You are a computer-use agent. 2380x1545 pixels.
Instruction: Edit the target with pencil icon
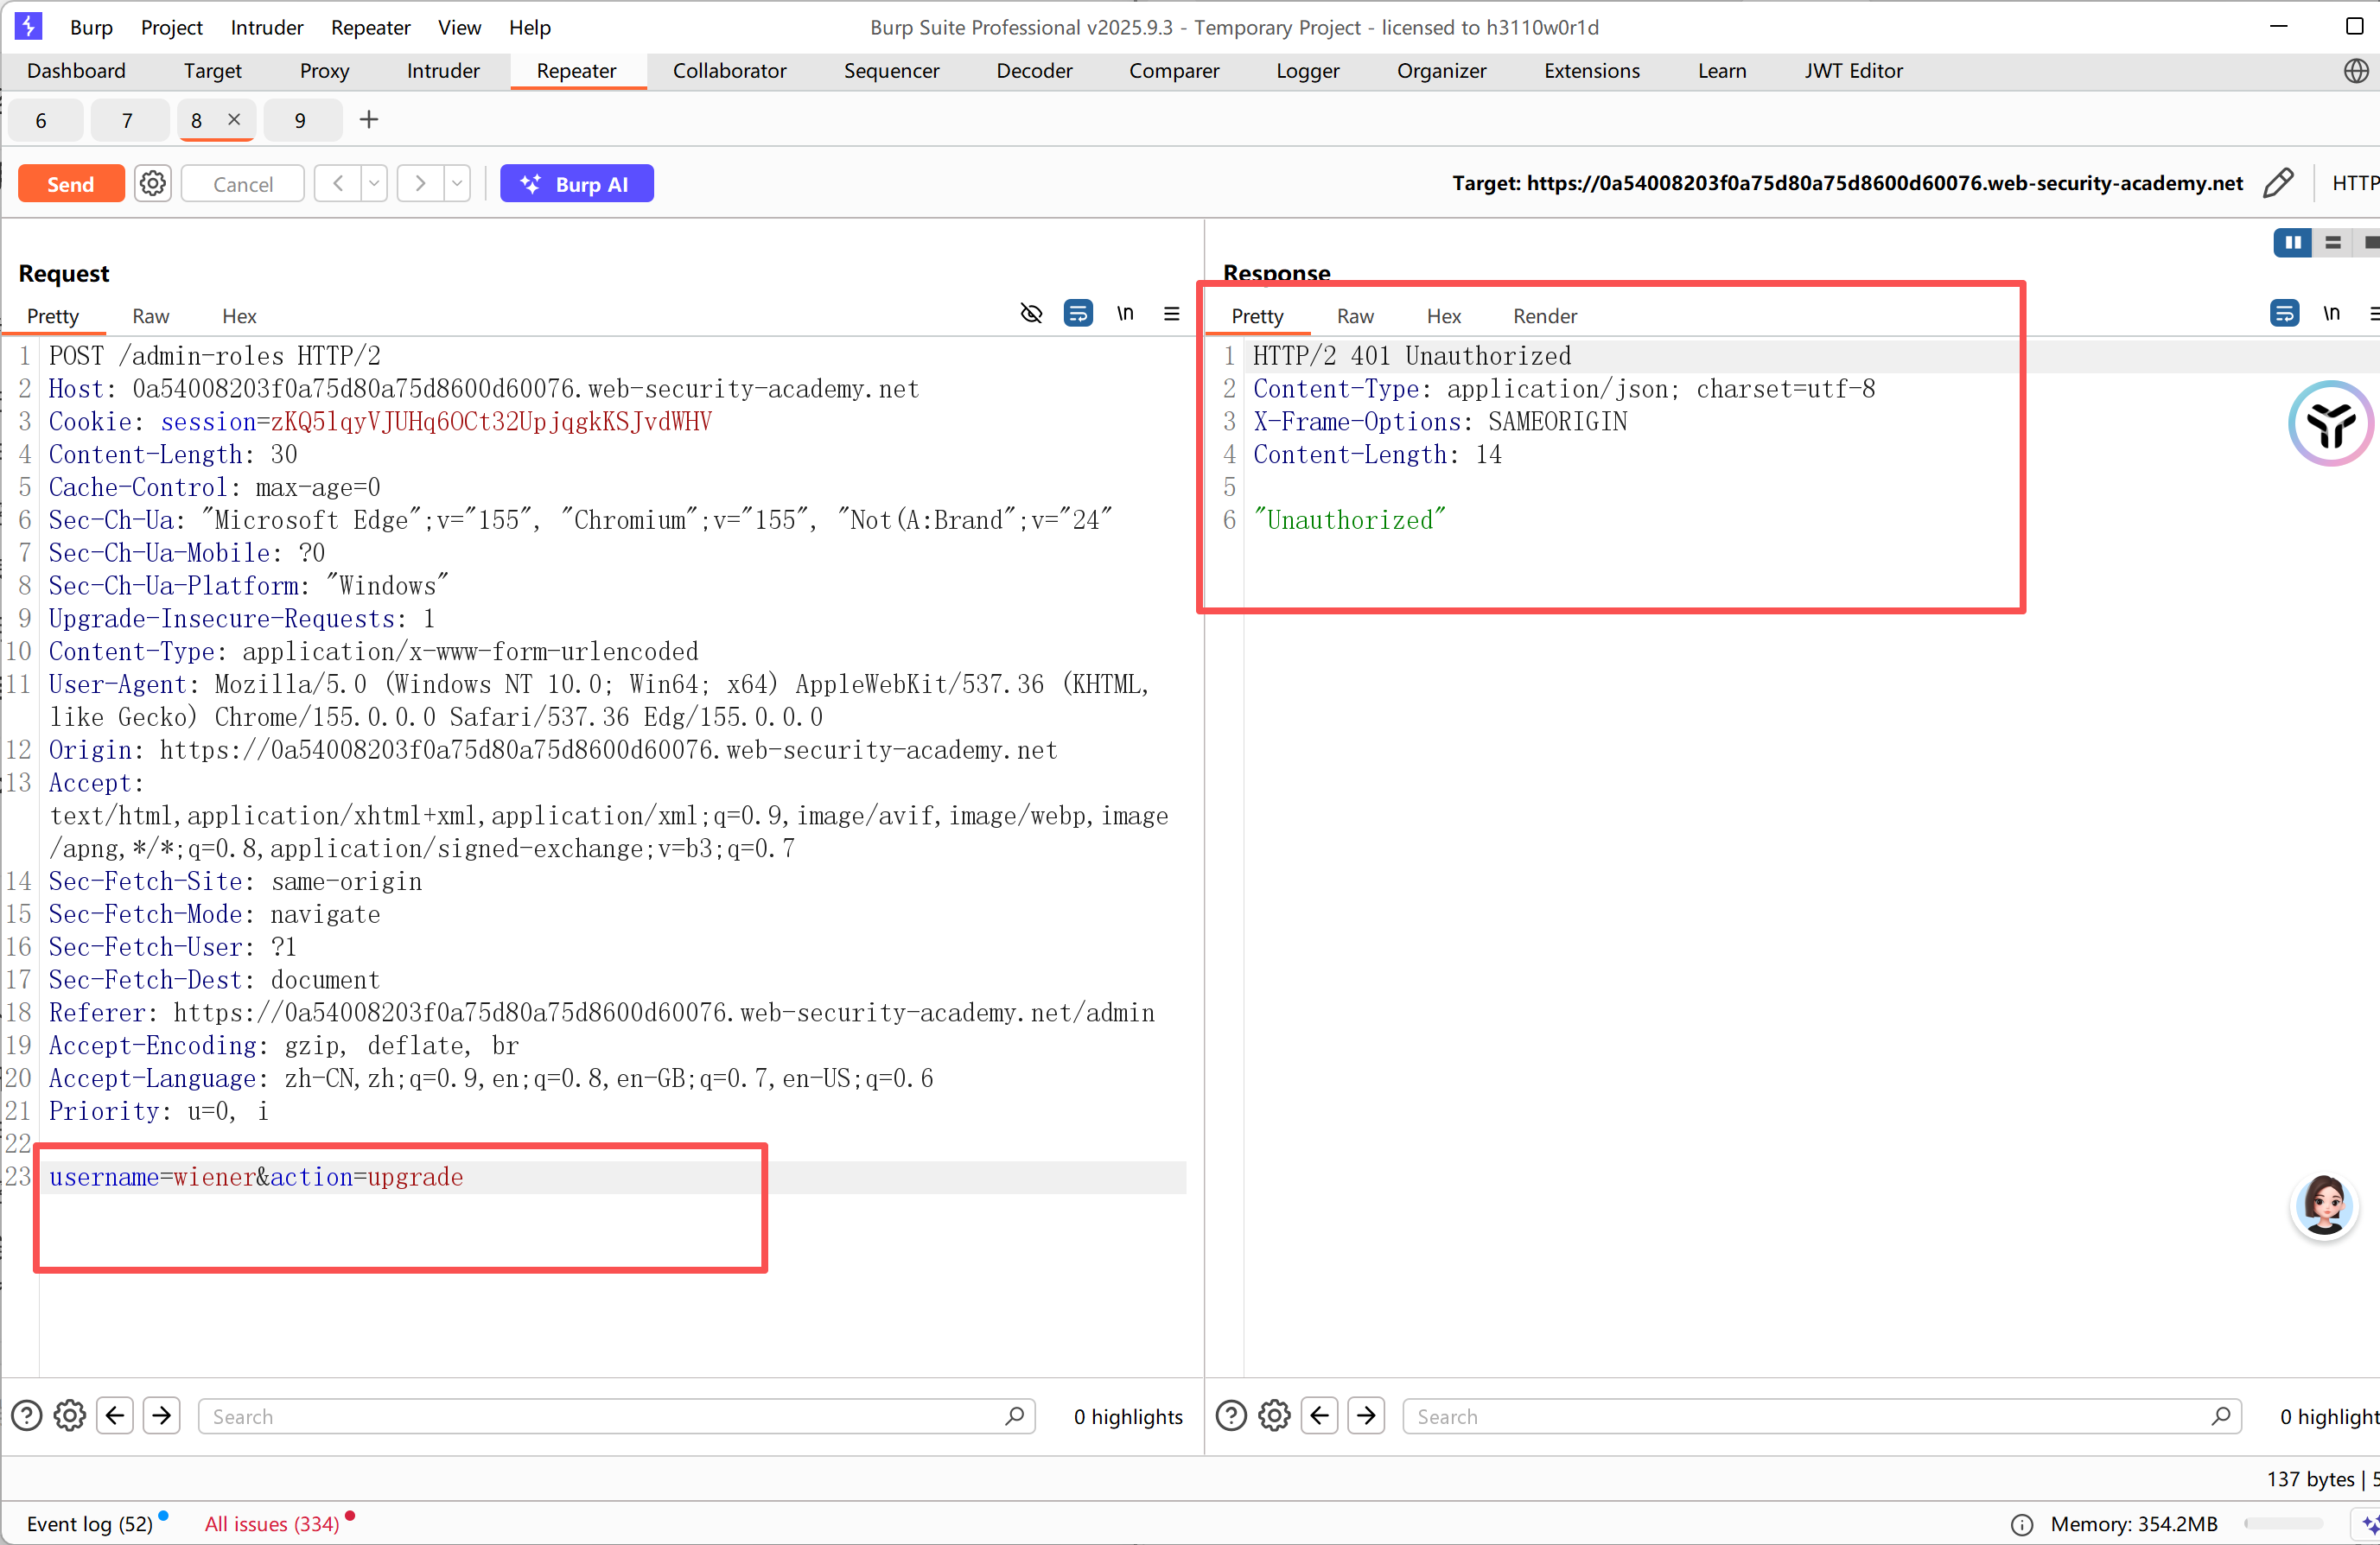coord(2278,183)
